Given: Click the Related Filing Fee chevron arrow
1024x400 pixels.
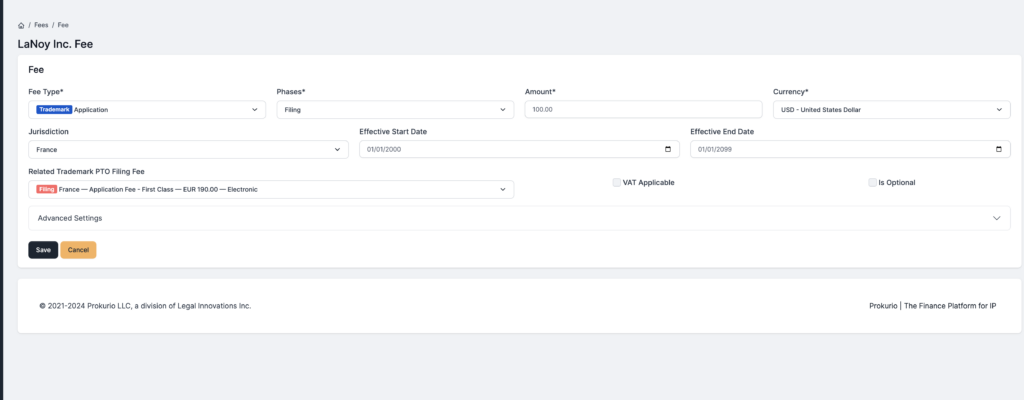Looking at the screenshot, I should click(503, 190).
